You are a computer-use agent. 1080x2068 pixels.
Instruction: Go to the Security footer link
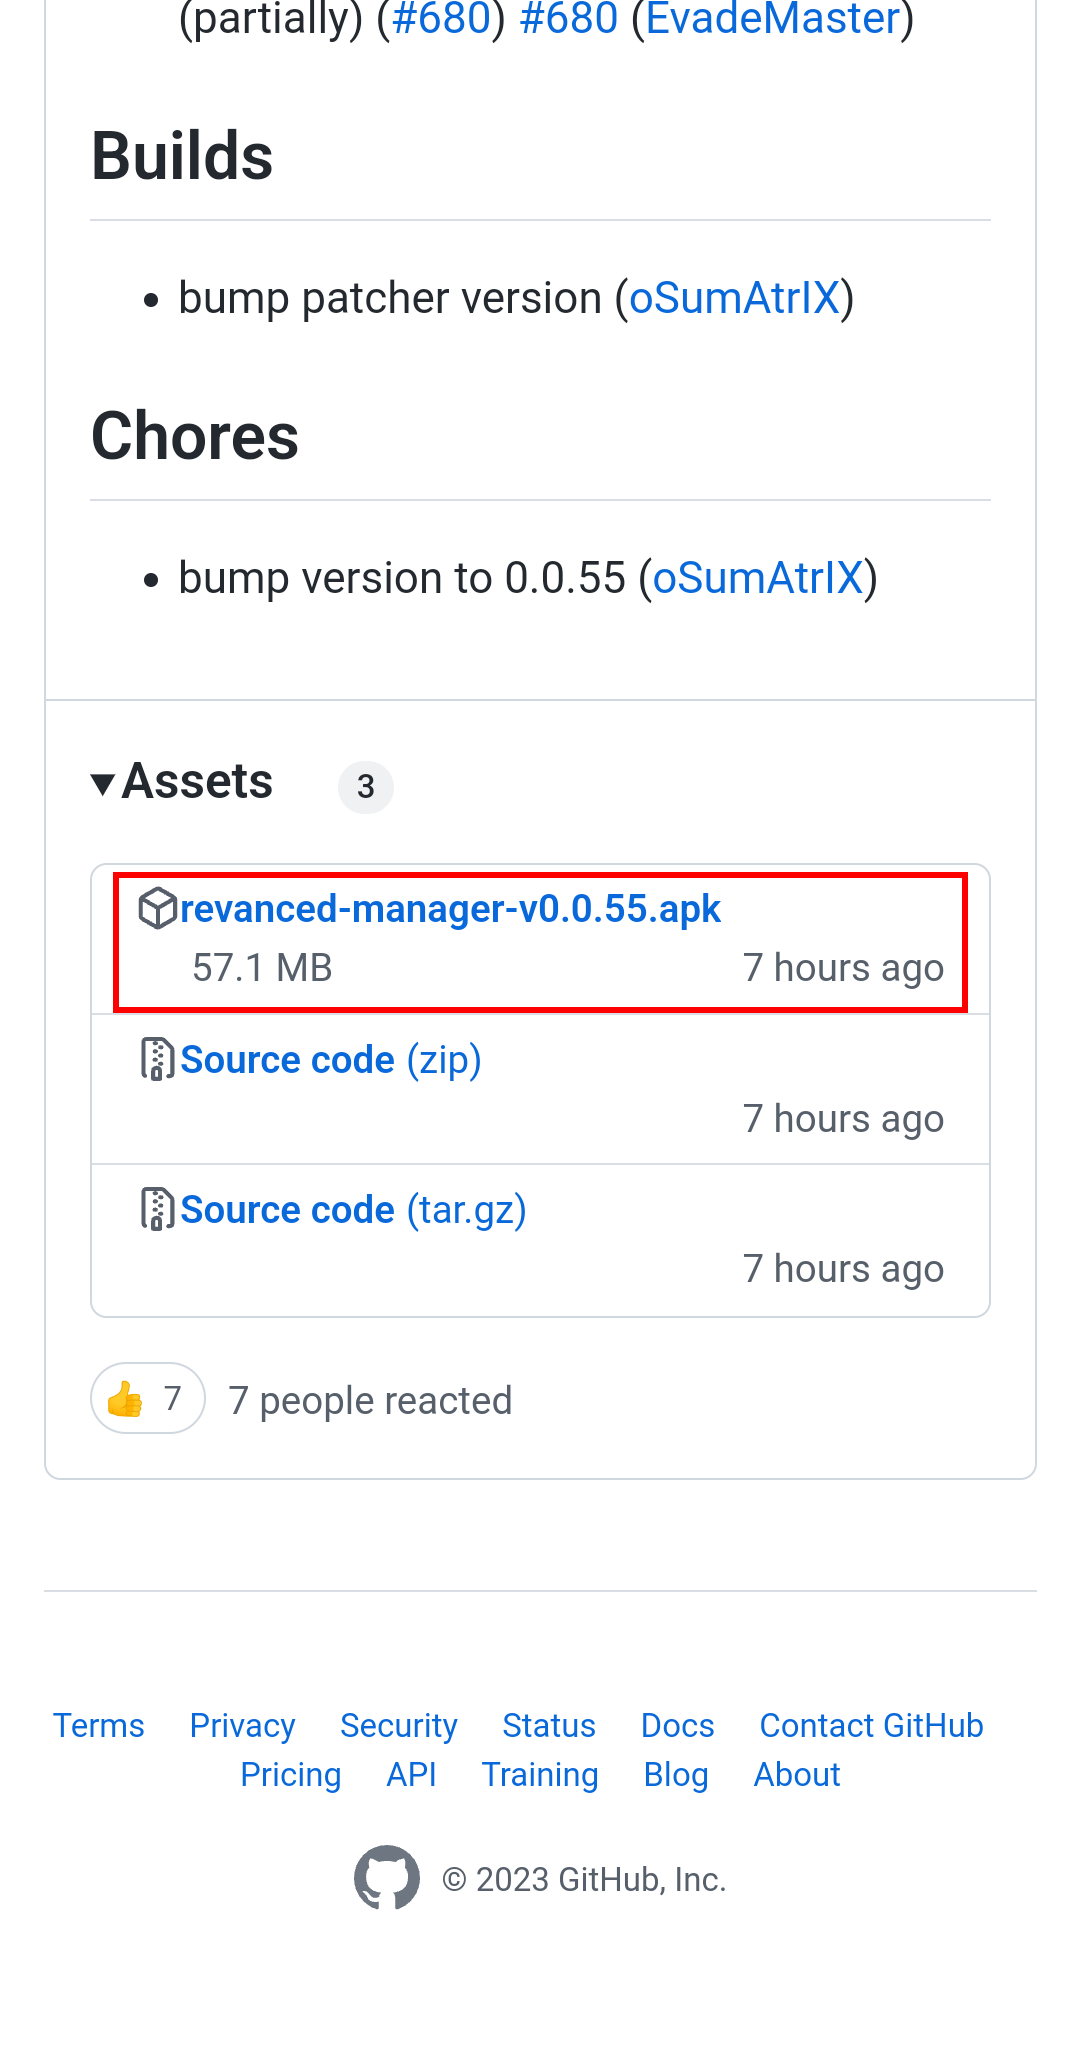398,1726
